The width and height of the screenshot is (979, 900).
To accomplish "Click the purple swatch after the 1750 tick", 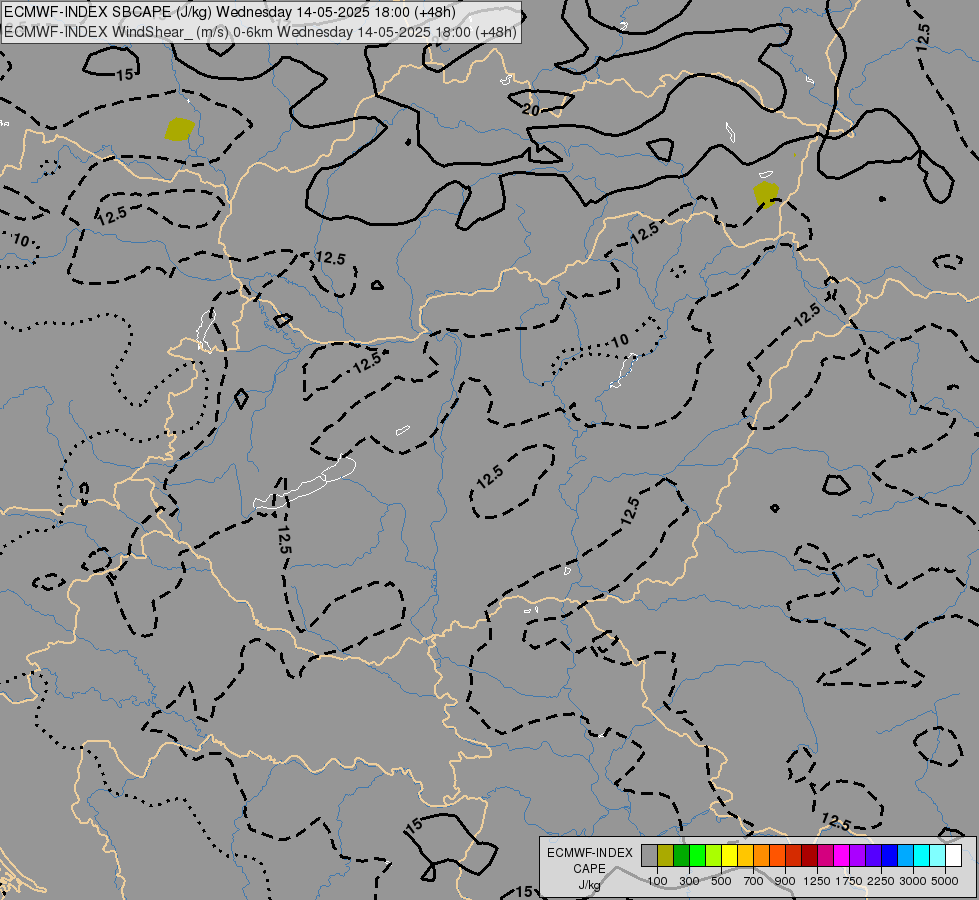I will click(858, 855).
